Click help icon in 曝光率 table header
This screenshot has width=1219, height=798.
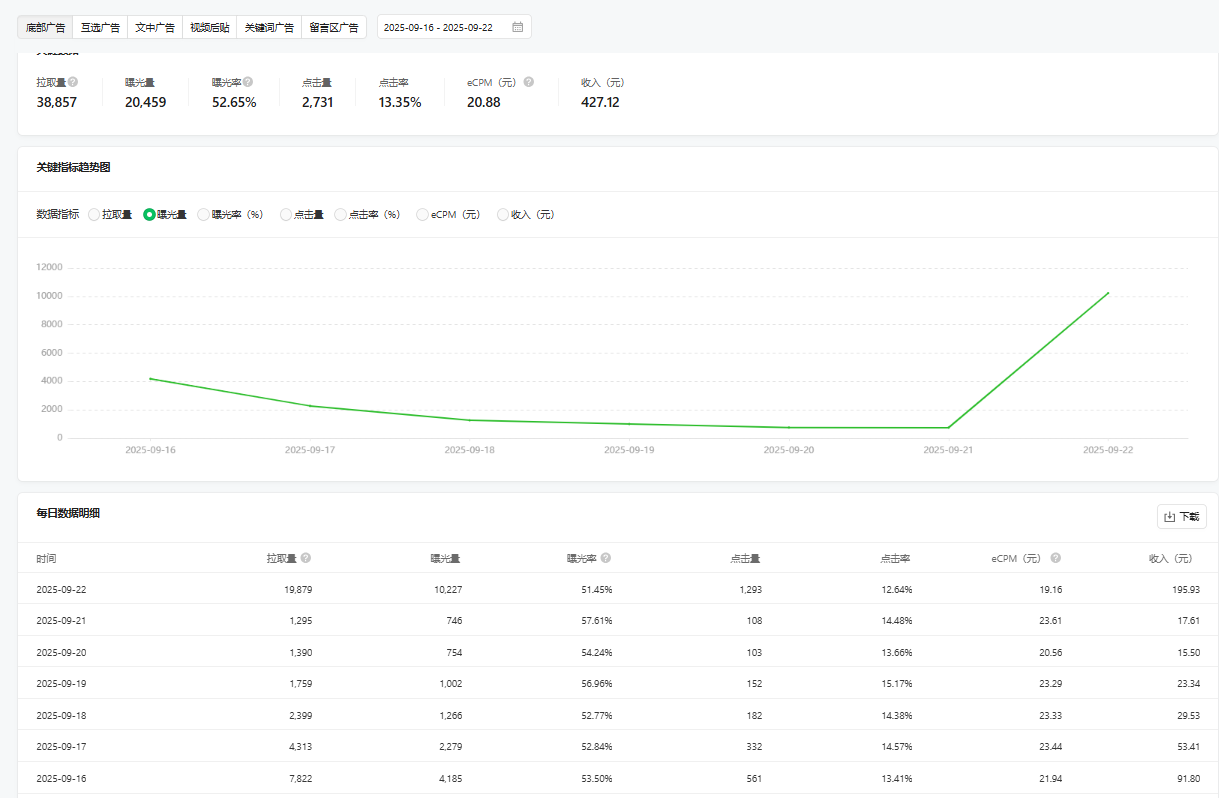[606, 558]
